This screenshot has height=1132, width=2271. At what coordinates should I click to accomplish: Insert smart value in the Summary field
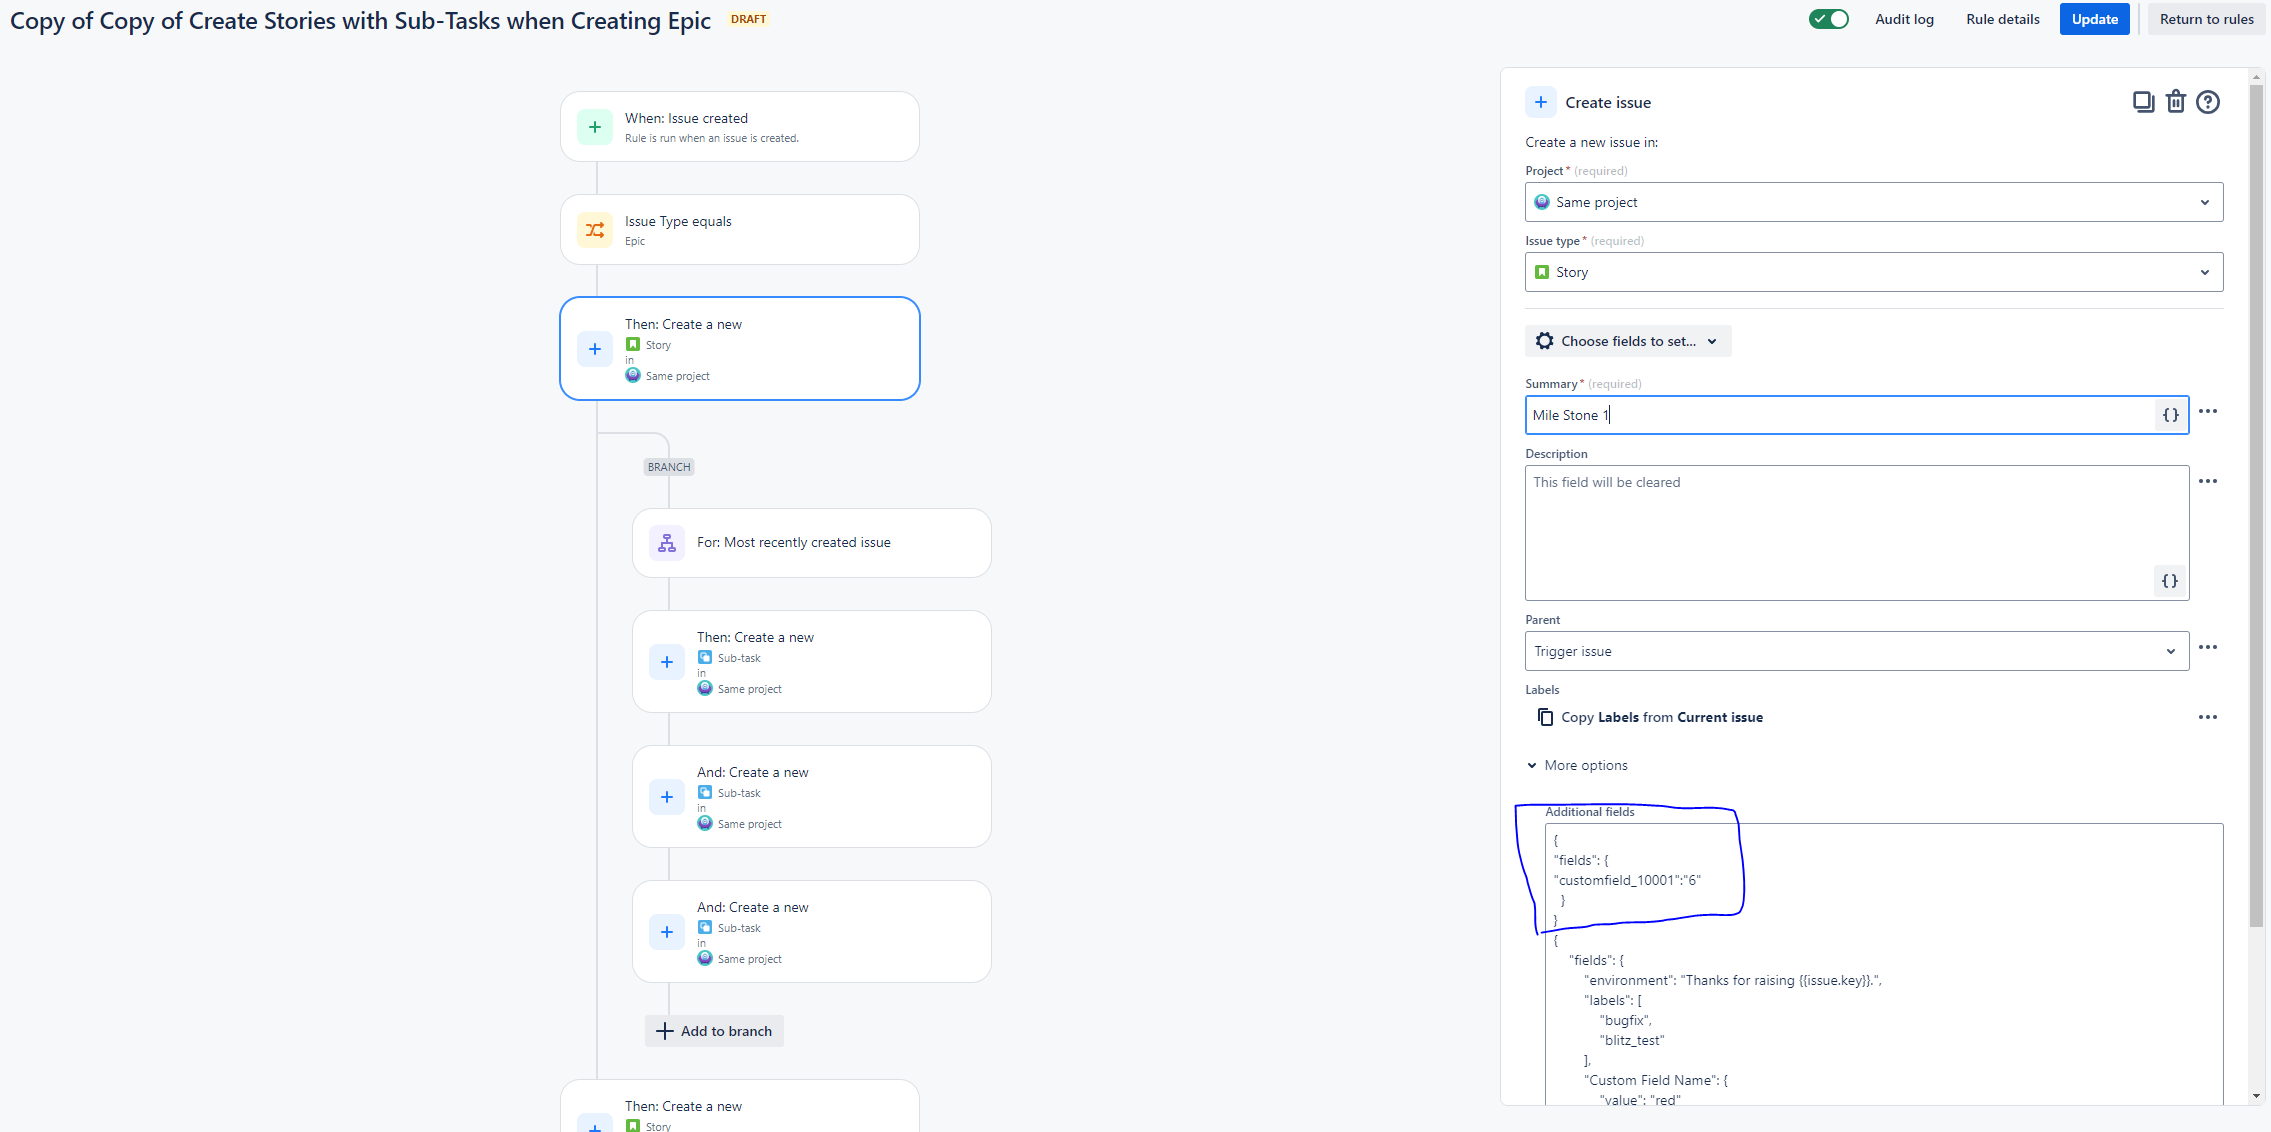pos(2169,415)
